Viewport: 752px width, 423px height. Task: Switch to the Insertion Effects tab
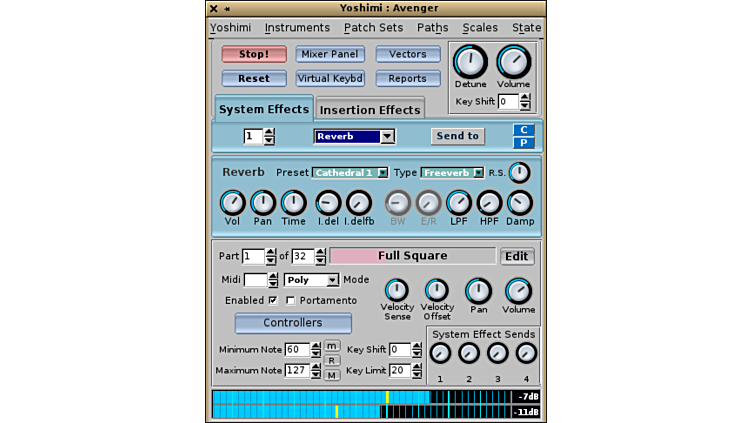(369, 109)
